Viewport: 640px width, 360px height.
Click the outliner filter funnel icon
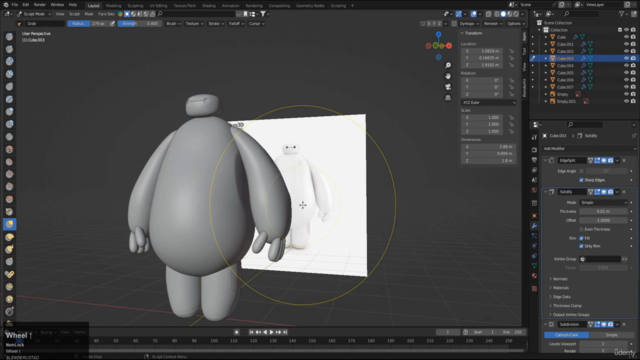point(622,14)
